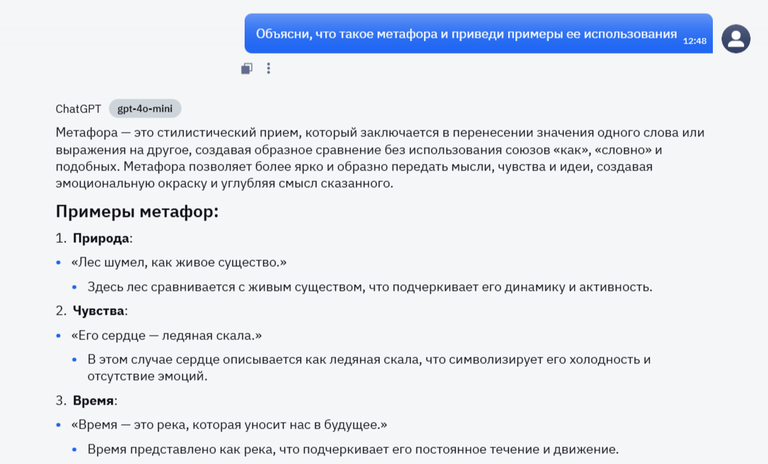
Task: Click the definition paragraph starting «Метафора — это стилистический прием»
Action: pos(380,158)
